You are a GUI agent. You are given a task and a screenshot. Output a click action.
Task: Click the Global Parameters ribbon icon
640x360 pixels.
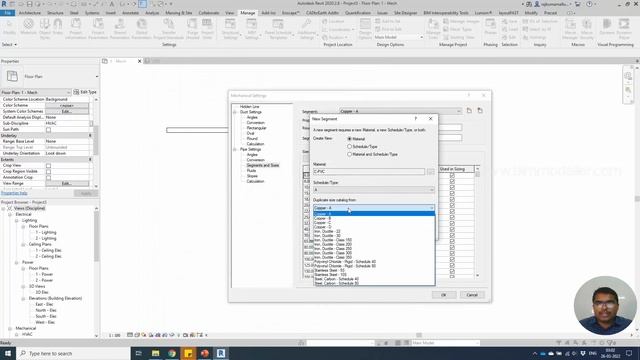(141, 28)
